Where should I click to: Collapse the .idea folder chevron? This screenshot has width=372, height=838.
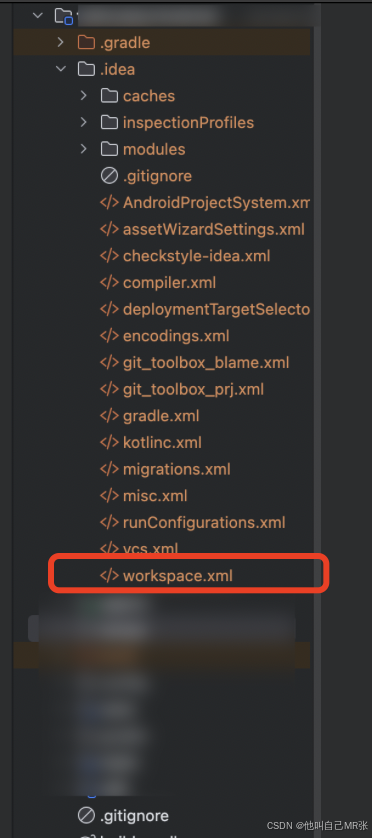pyautogui.click(x=61, y=69)
